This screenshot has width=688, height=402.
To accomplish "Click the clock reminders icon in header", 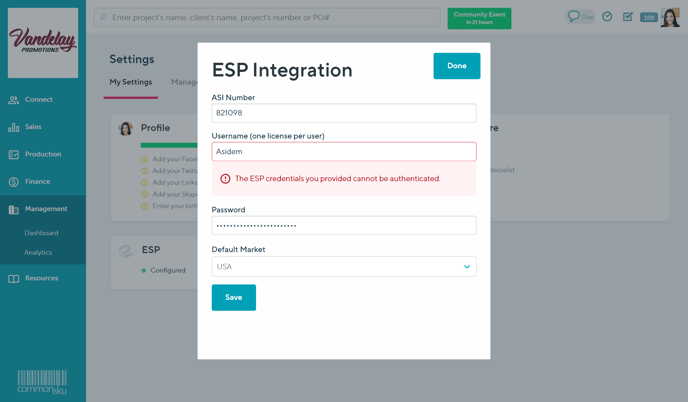I will pyautogui.click(x=607, y=17).
